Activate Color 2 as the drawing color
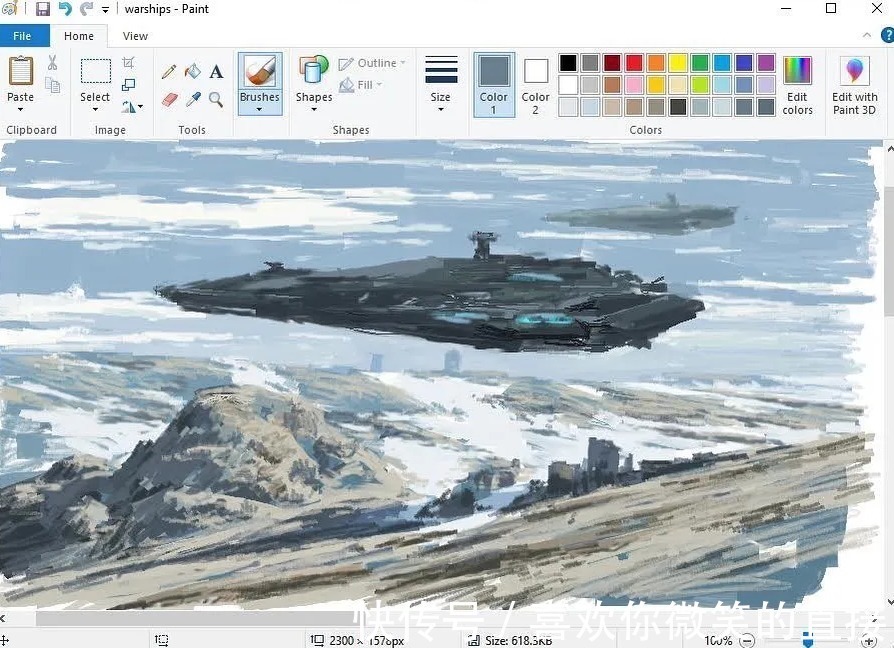 [x=535, y=84]
